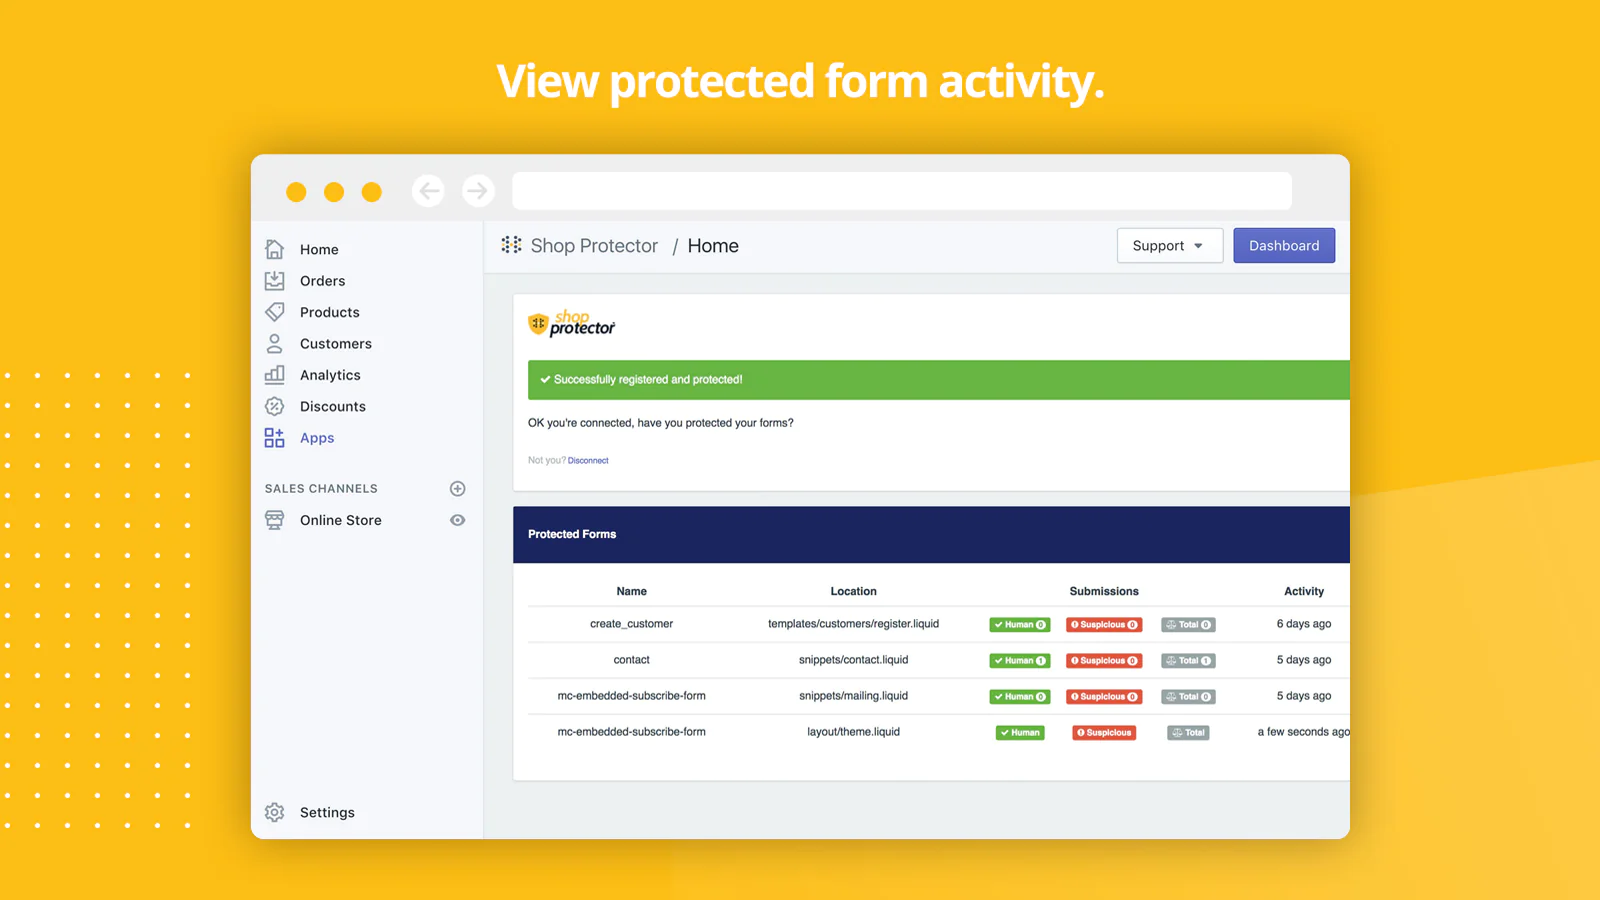The height and width of the screenshot is (900, 1600).
Task: Open Products in the sidebar menu
Action: coord(330,312)
